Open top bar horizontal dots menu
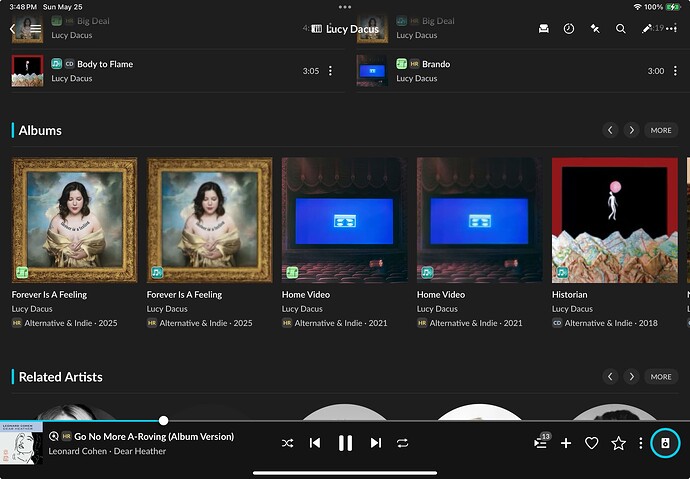 [672, 29]
